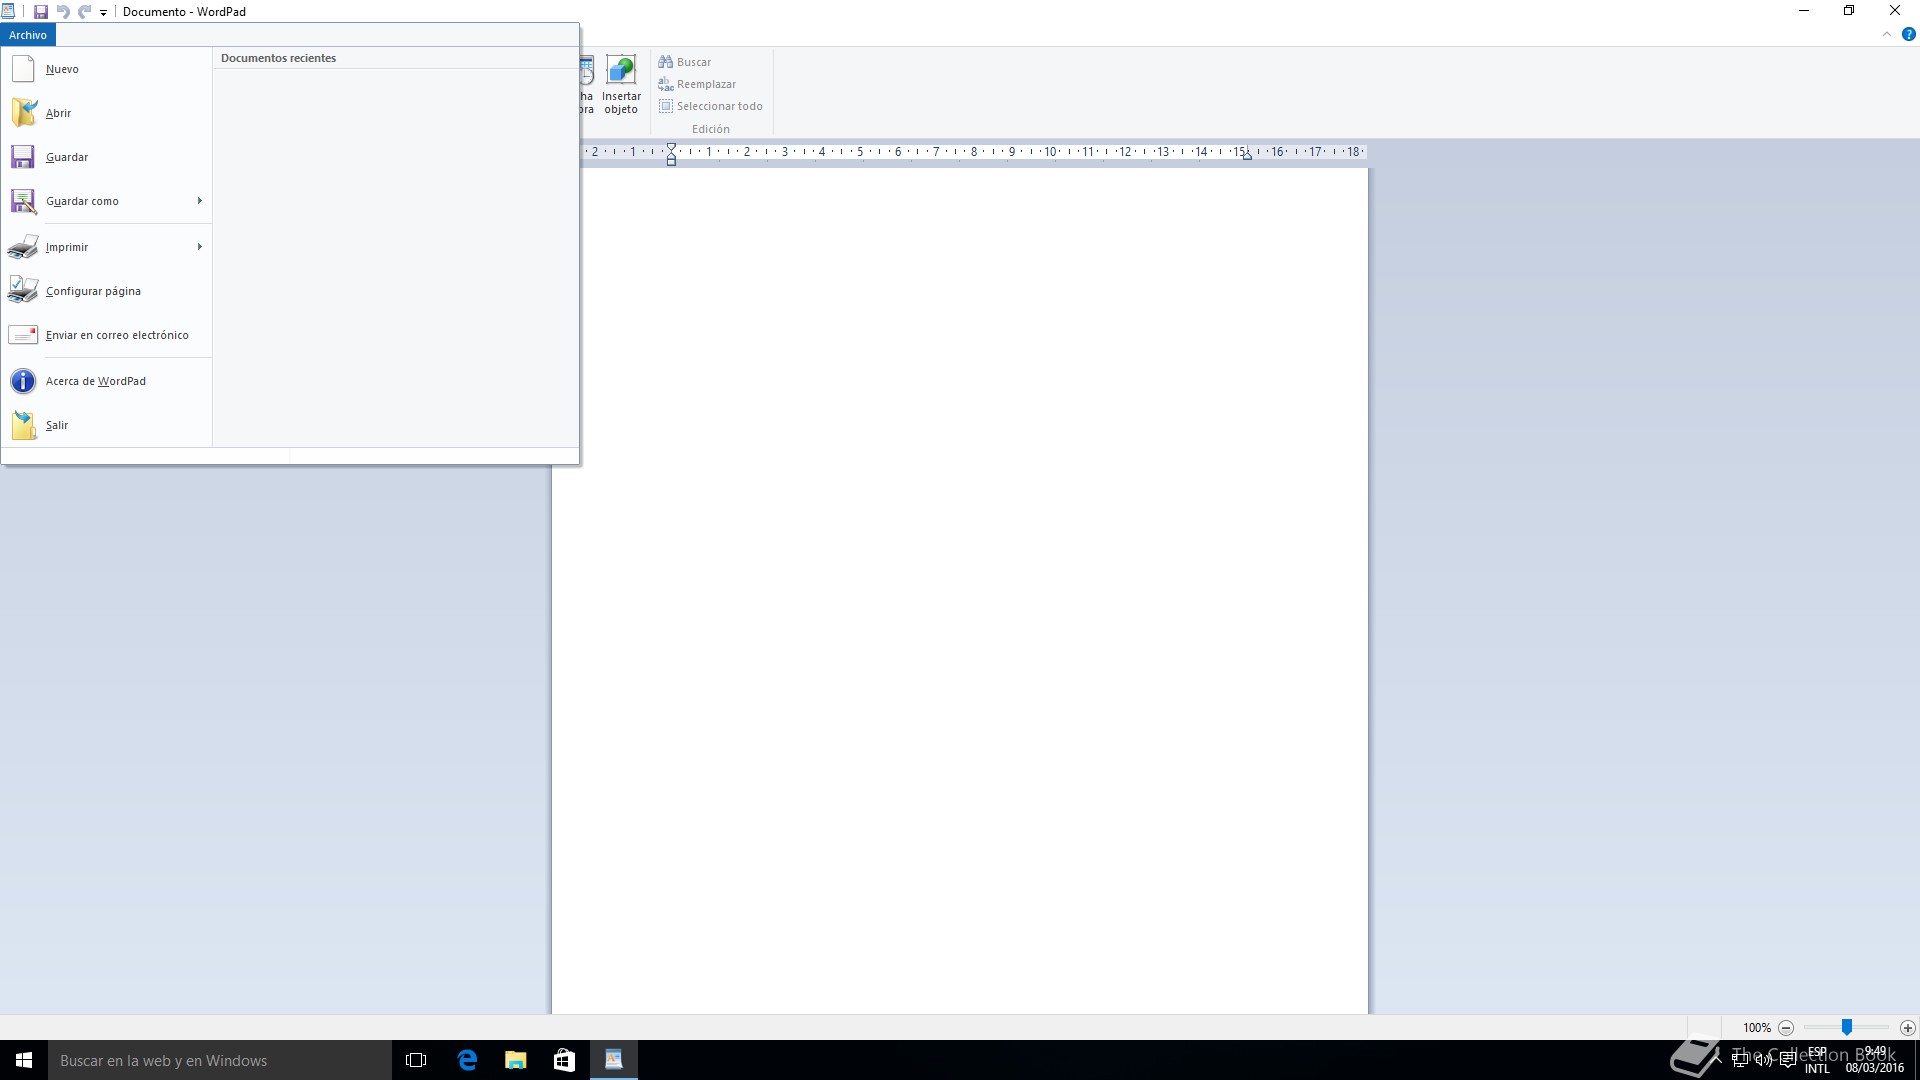Click the ESP INTL language indicator
Screen dimensions: 1920x1080
(x=1817, y=1060)
